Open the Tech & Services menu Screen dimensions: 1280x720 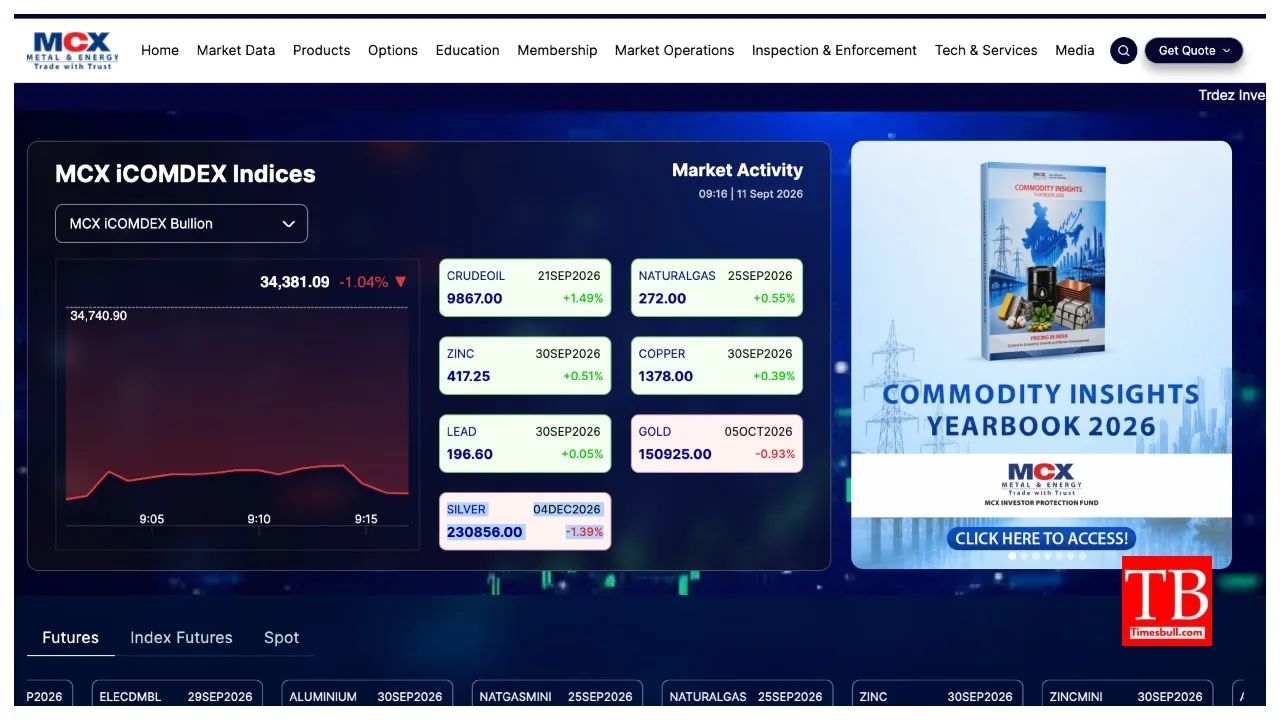986,50
